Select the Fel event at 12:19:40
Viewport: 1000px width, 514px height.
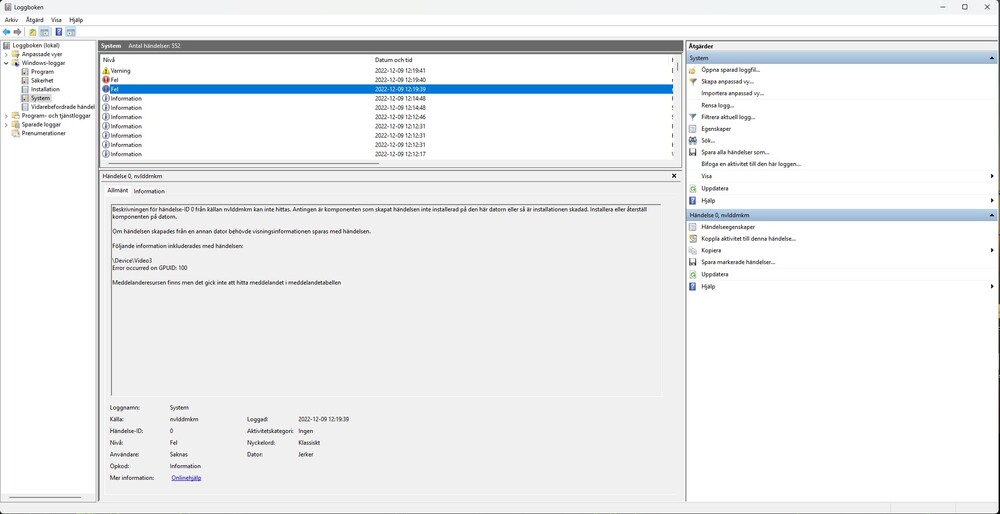tap(386, 80)
